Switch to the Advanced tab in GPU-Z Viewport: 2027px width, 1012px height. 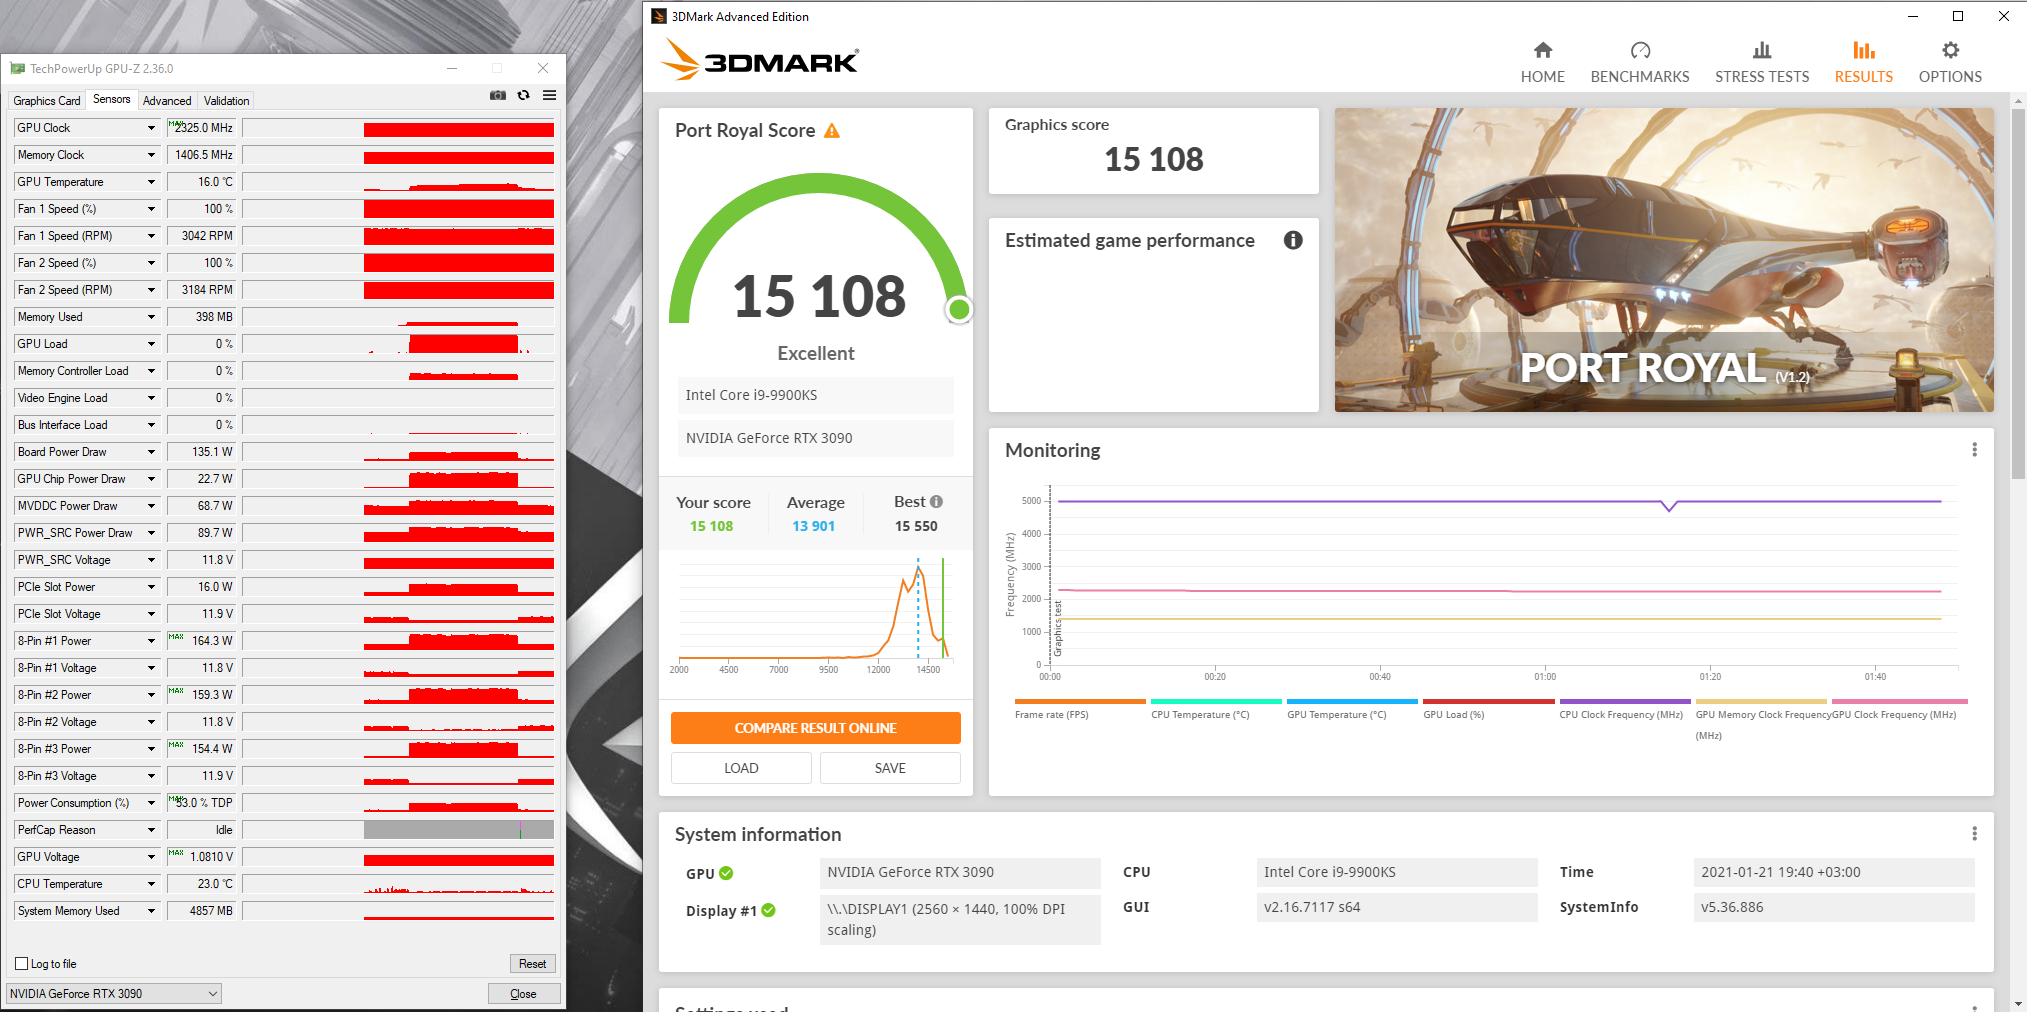(x=167, y=101)
